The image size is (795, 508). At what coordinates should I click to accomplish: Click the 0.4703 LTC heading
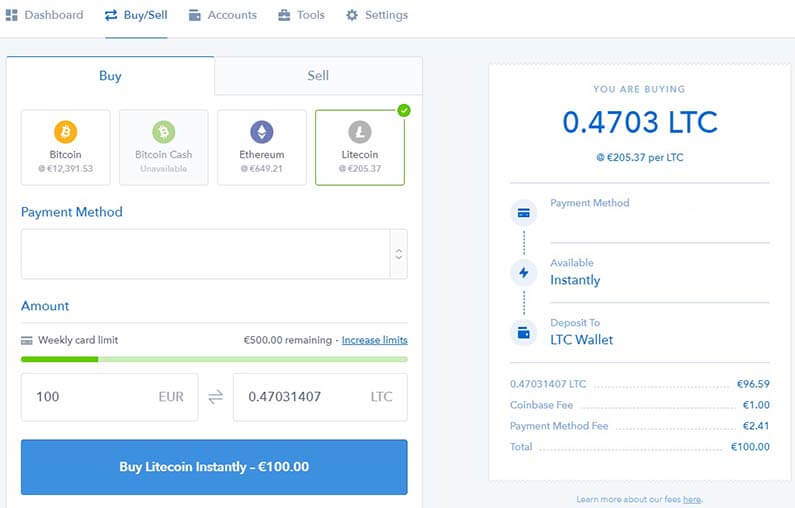[x=640, y=122]
